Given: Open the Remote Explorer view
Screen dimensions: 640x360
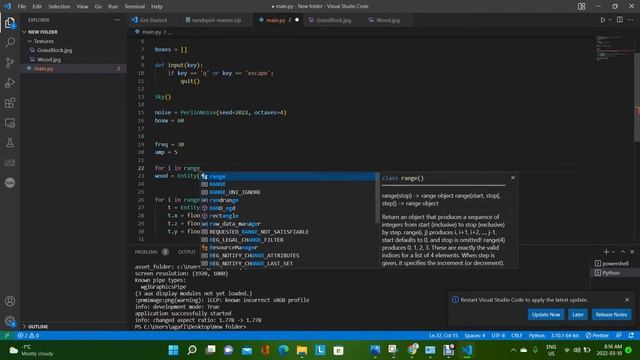Looking at the screenshot, I should click(x=10, y=122).
